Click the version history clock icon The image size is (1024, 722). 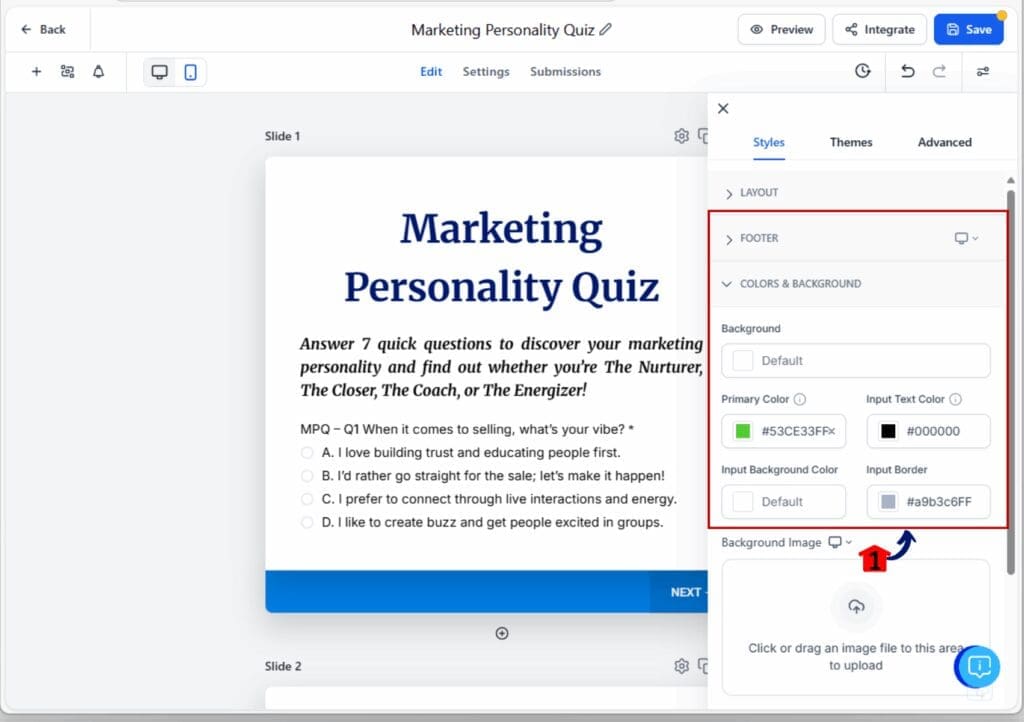click(x=862, y=72)
